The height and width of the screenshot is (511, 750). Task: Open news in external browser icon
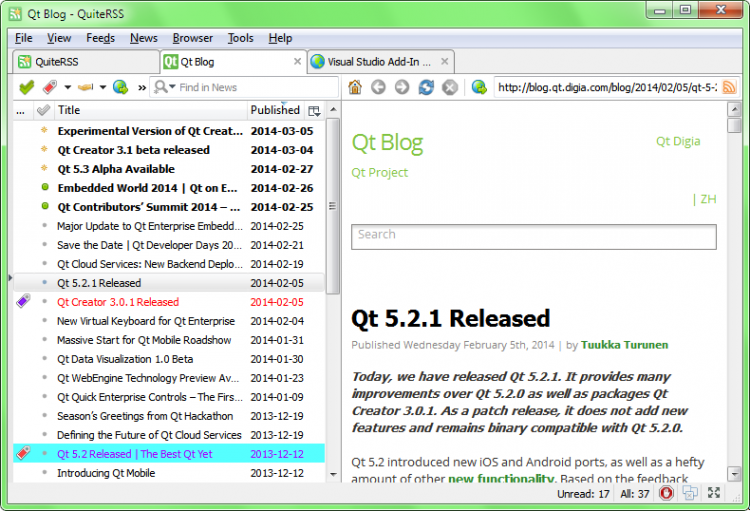click(x=120, y=87)
